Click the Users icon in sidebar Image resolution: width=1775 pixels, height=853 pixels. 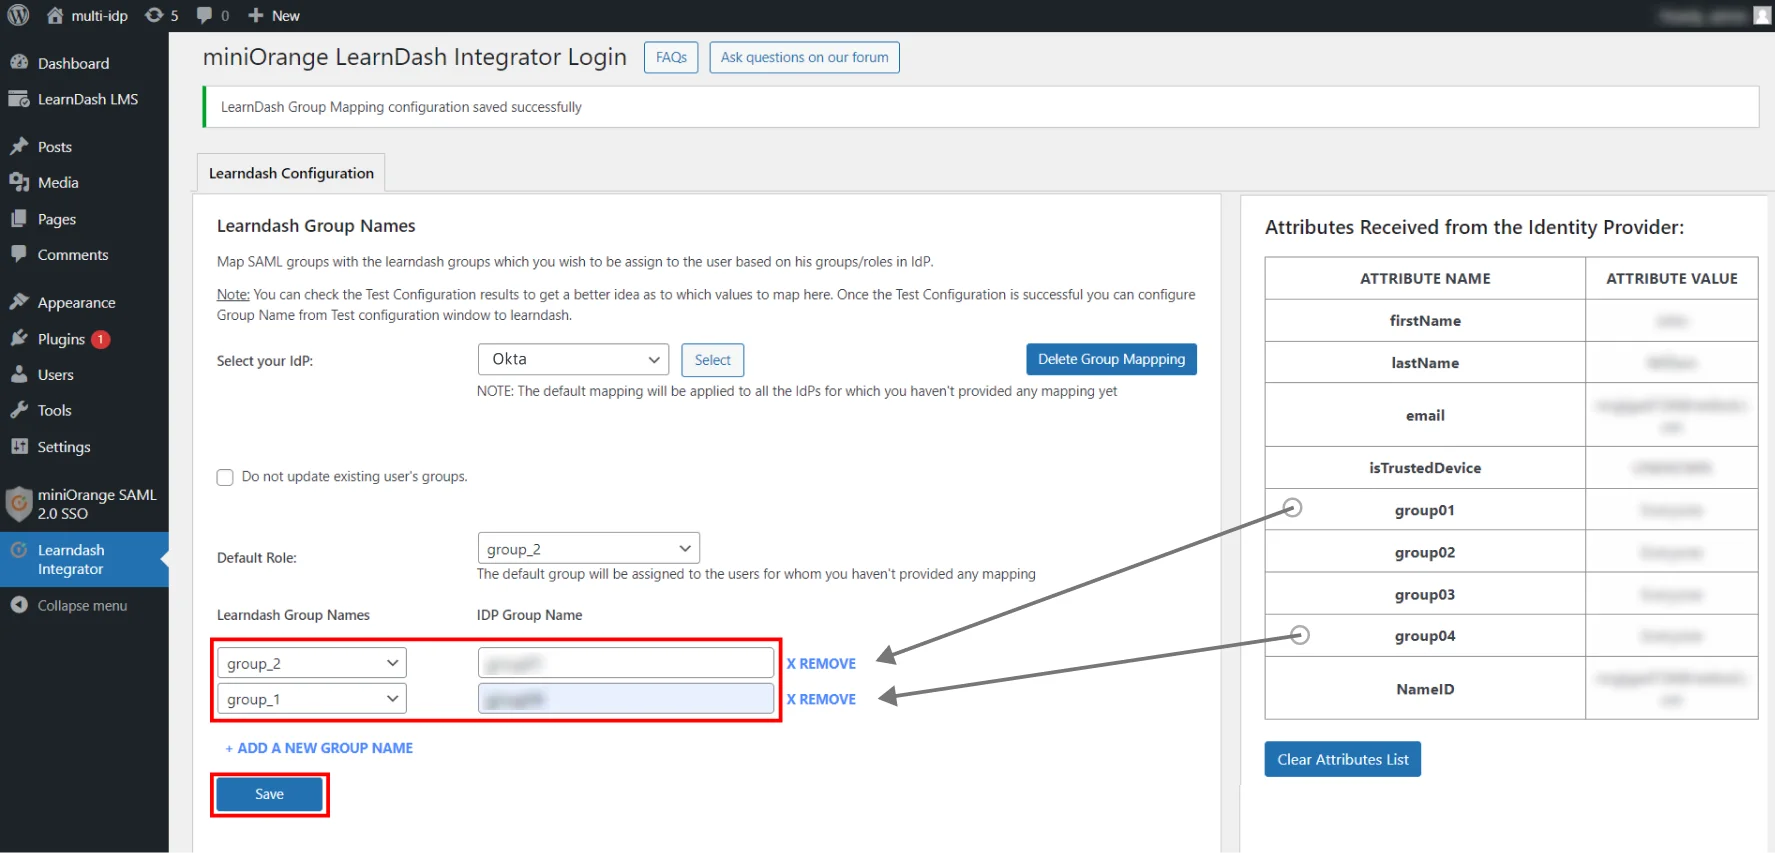click(x=19, y=374)
